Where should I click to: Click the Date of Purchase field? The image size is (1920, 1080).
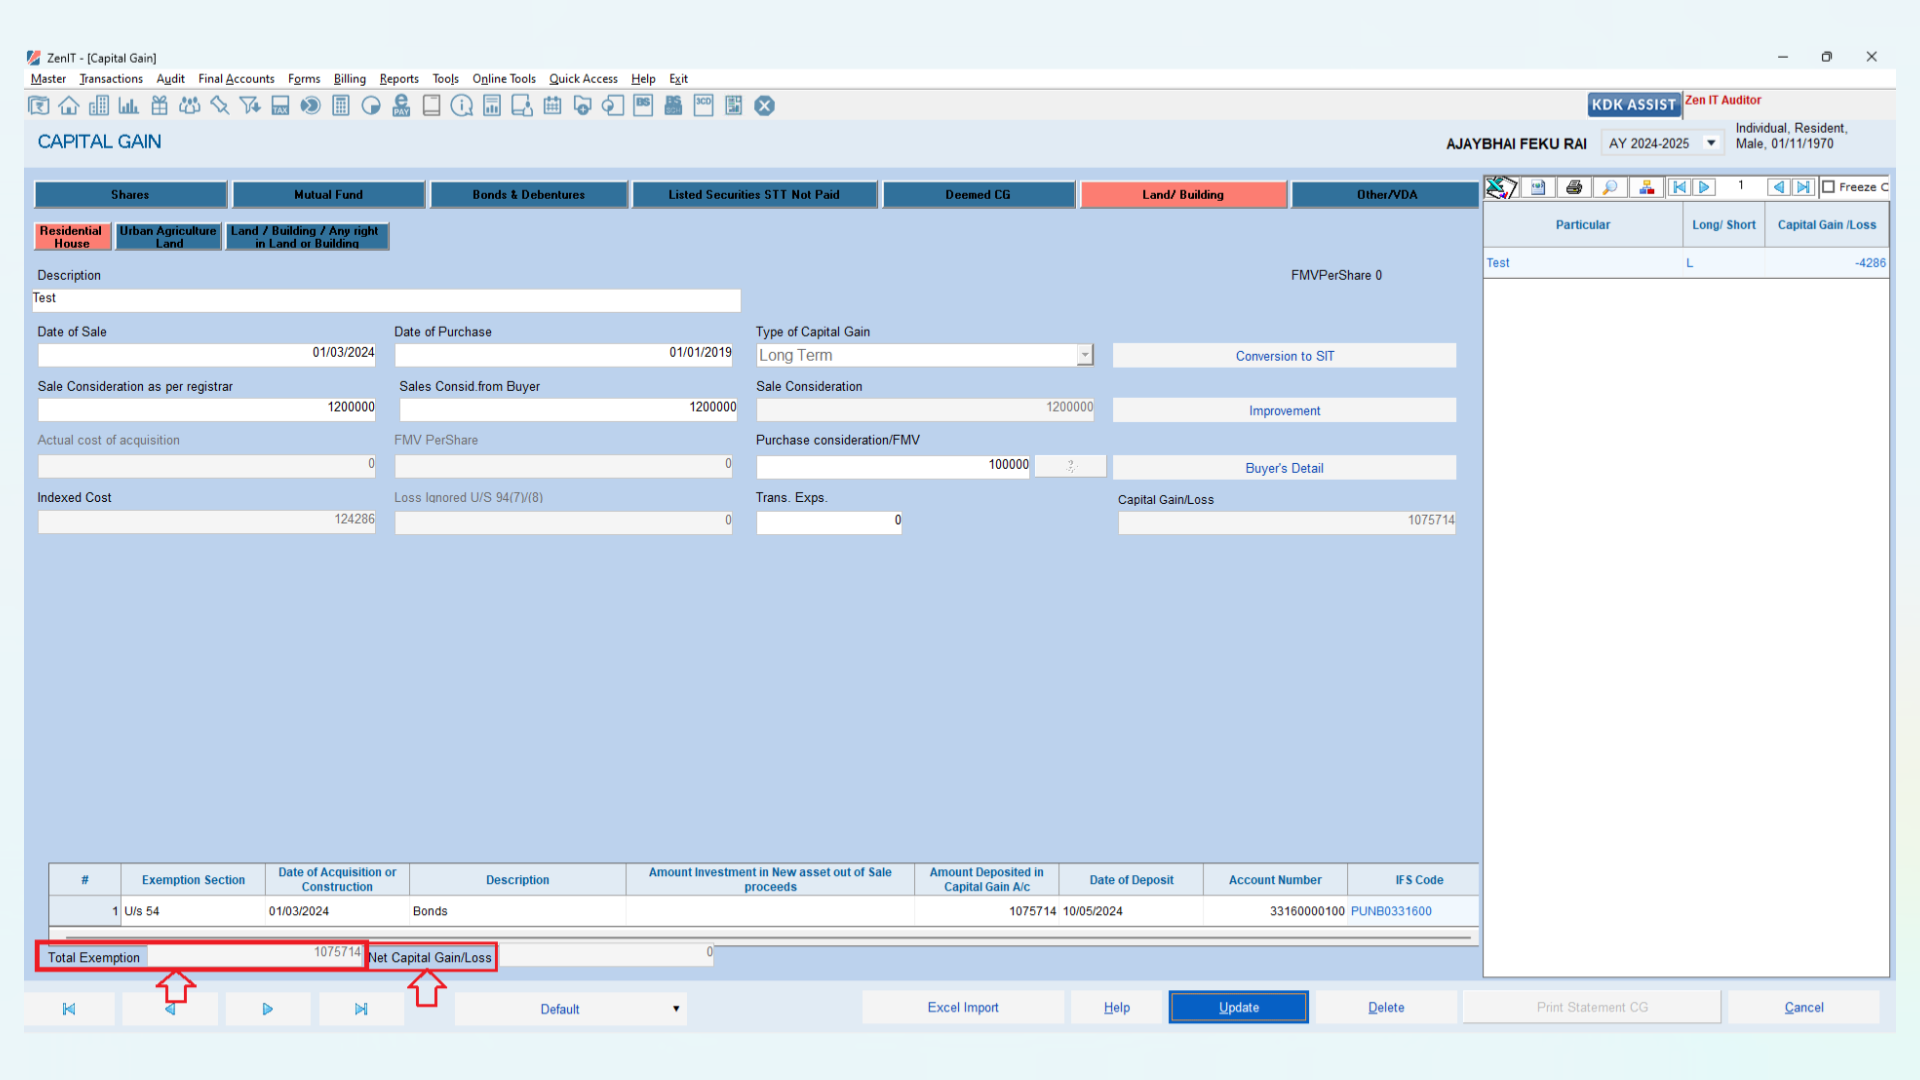563,353
